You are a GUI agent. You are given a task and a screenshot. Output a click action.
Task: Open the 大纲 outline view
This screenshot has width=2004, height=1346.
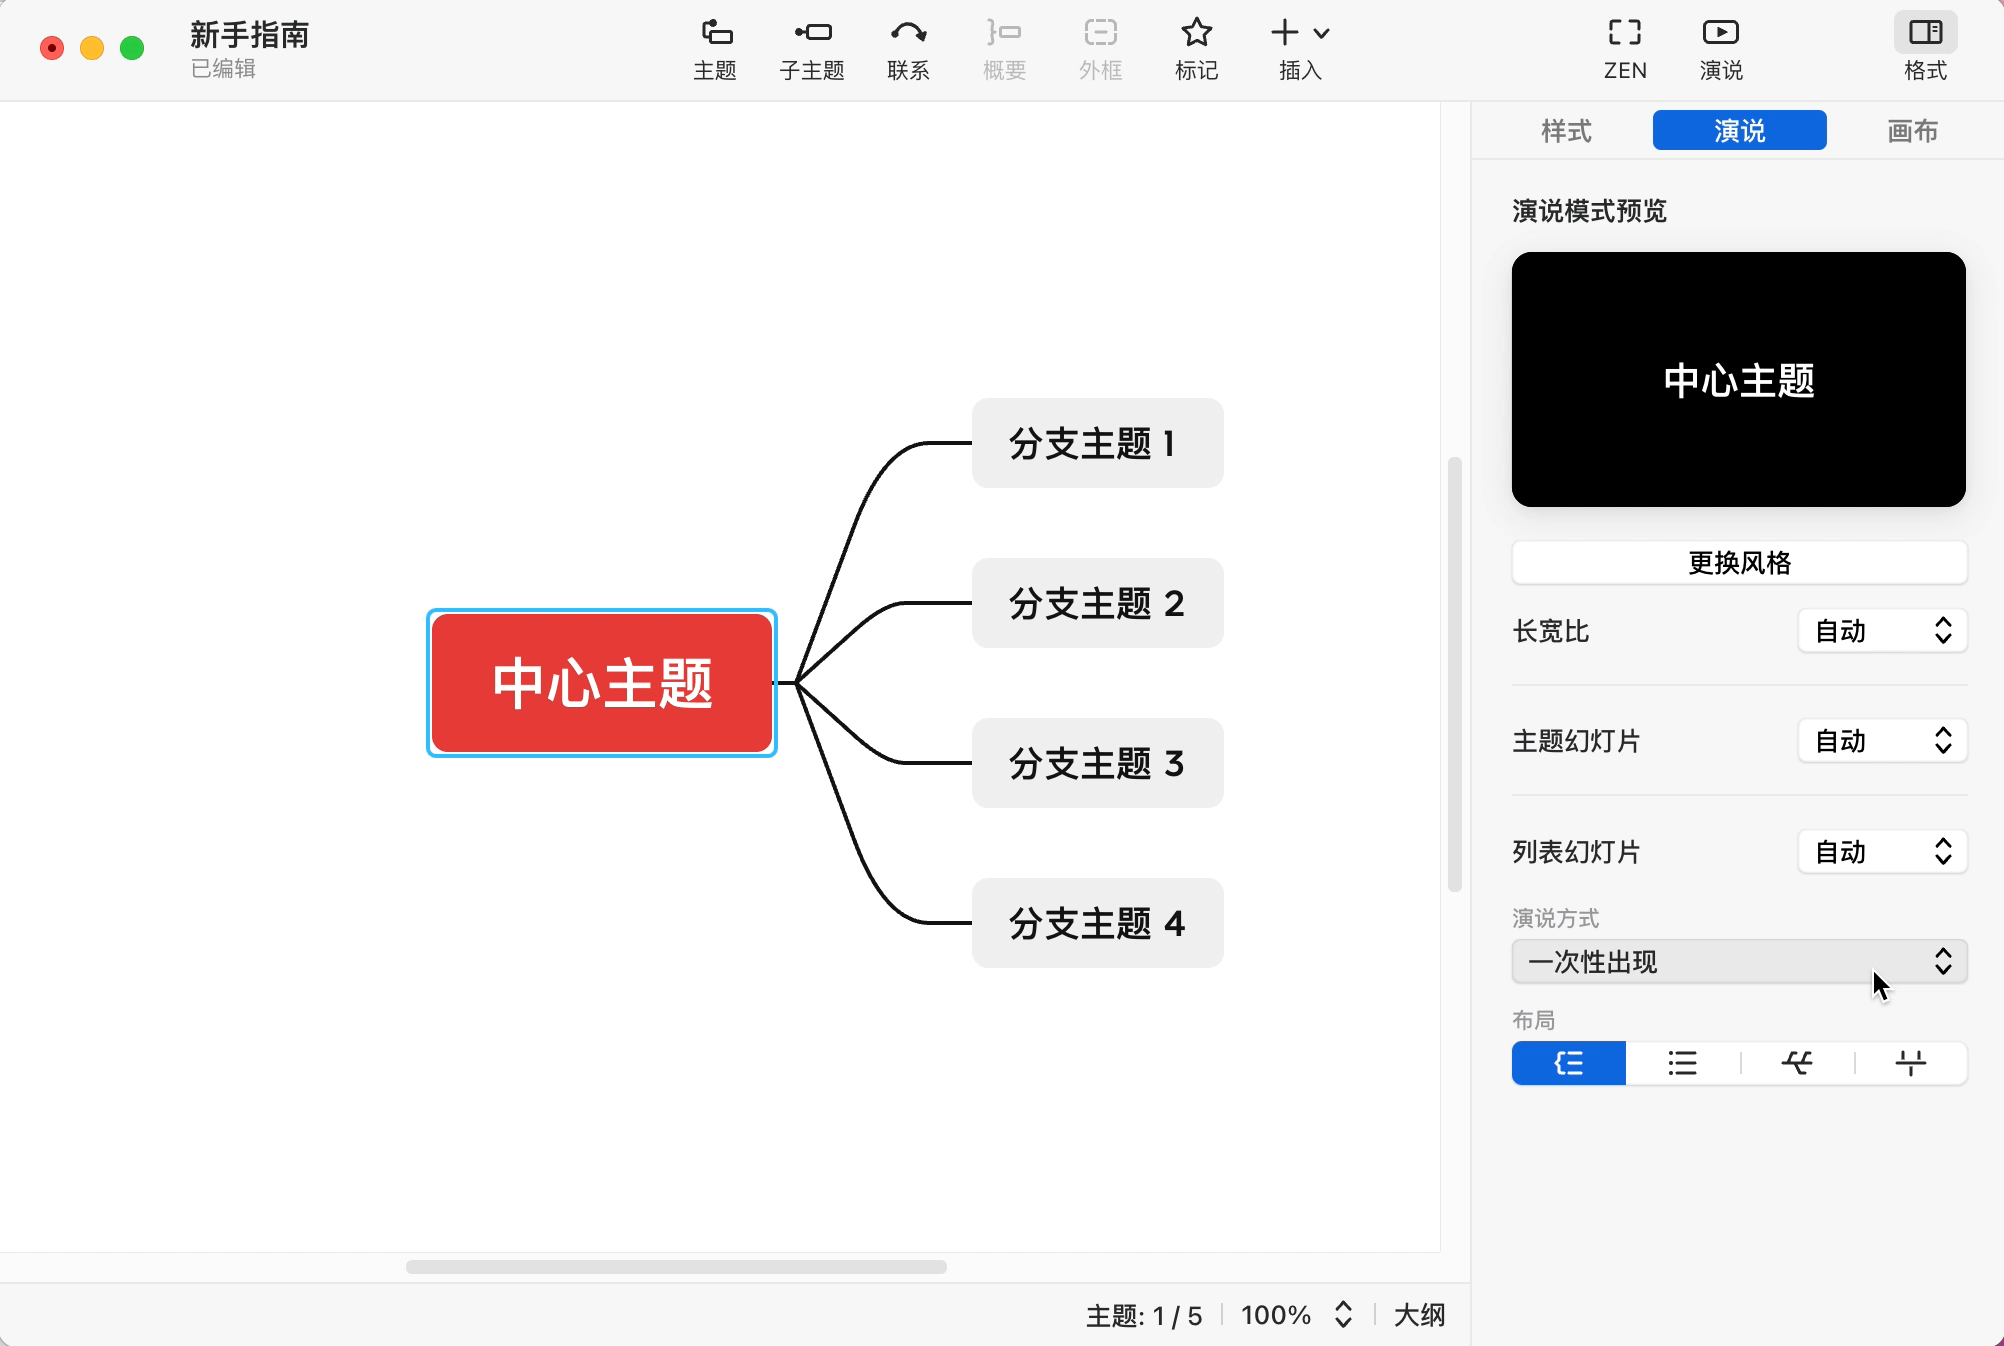pos(1419,1316)
